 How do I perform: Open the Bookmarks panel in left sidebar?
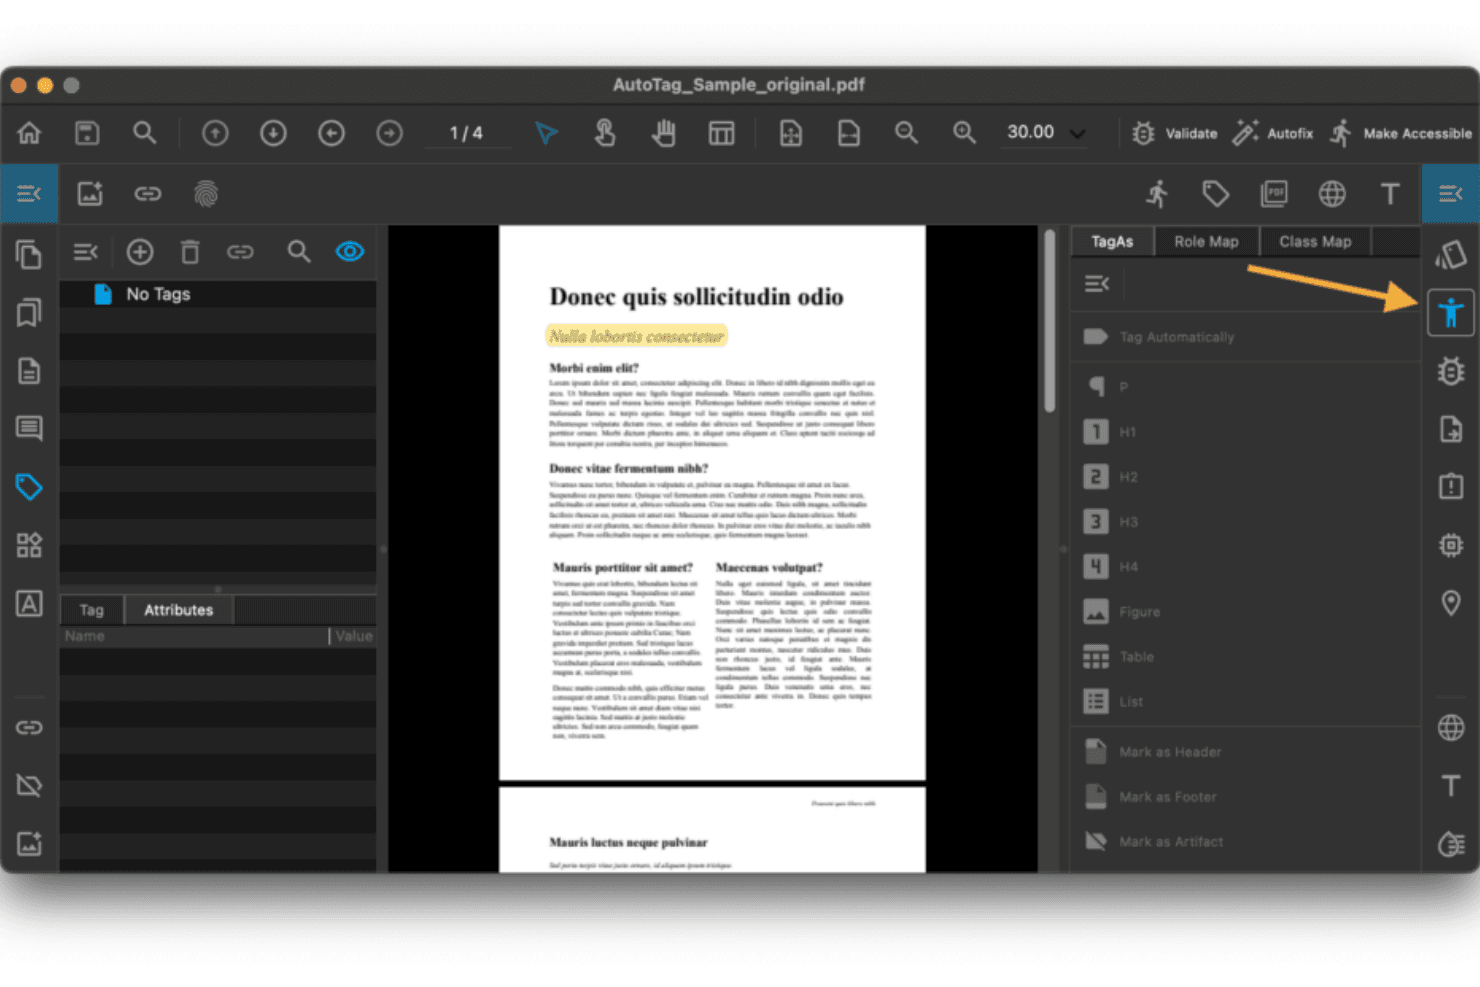pos(29,313)
